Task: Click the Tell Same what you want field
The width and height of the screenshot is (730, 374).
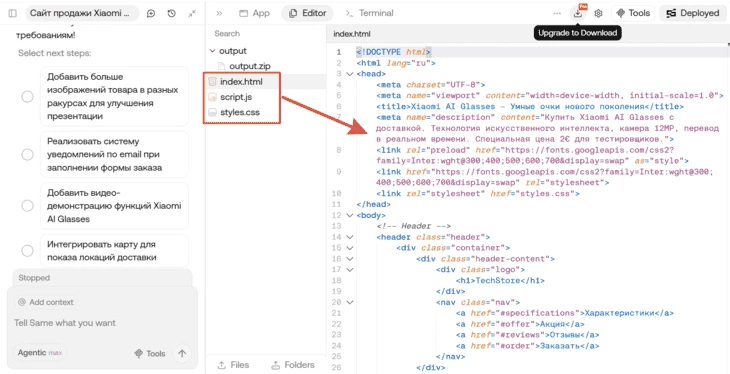Action: 102,323
